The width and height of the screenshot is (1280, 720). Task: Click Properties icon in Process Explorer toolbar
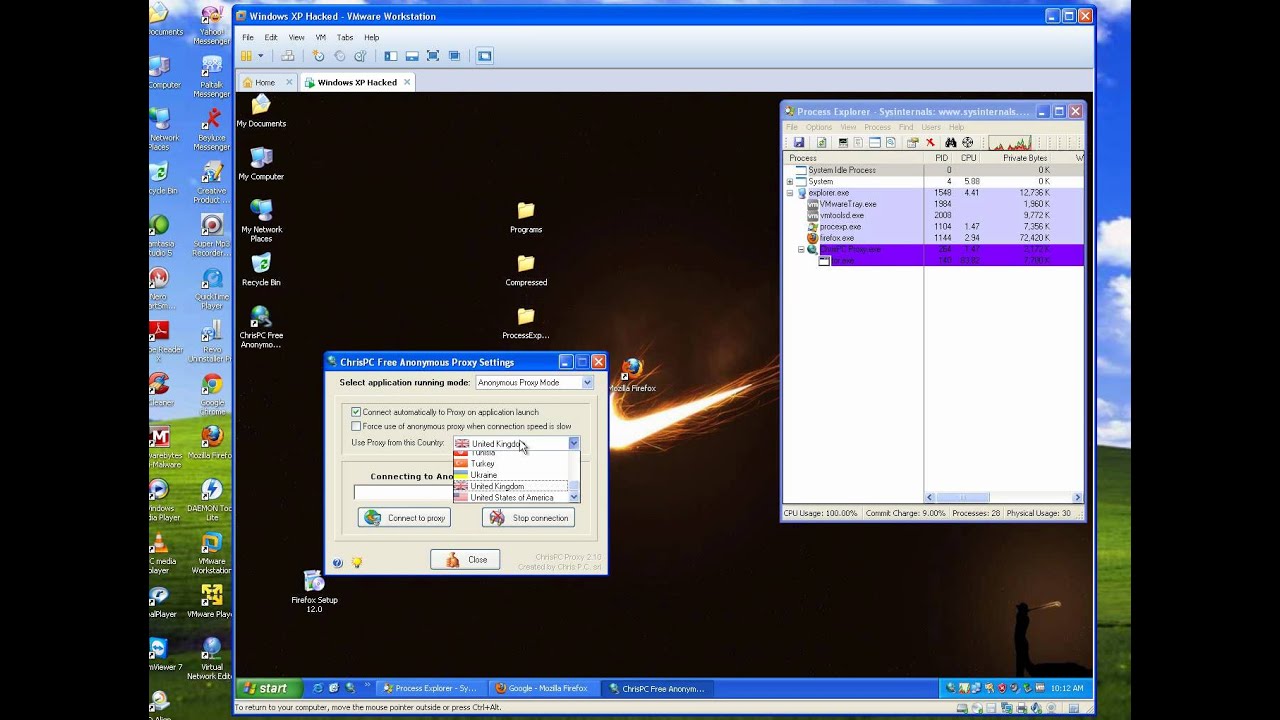[x=913, y=142]
